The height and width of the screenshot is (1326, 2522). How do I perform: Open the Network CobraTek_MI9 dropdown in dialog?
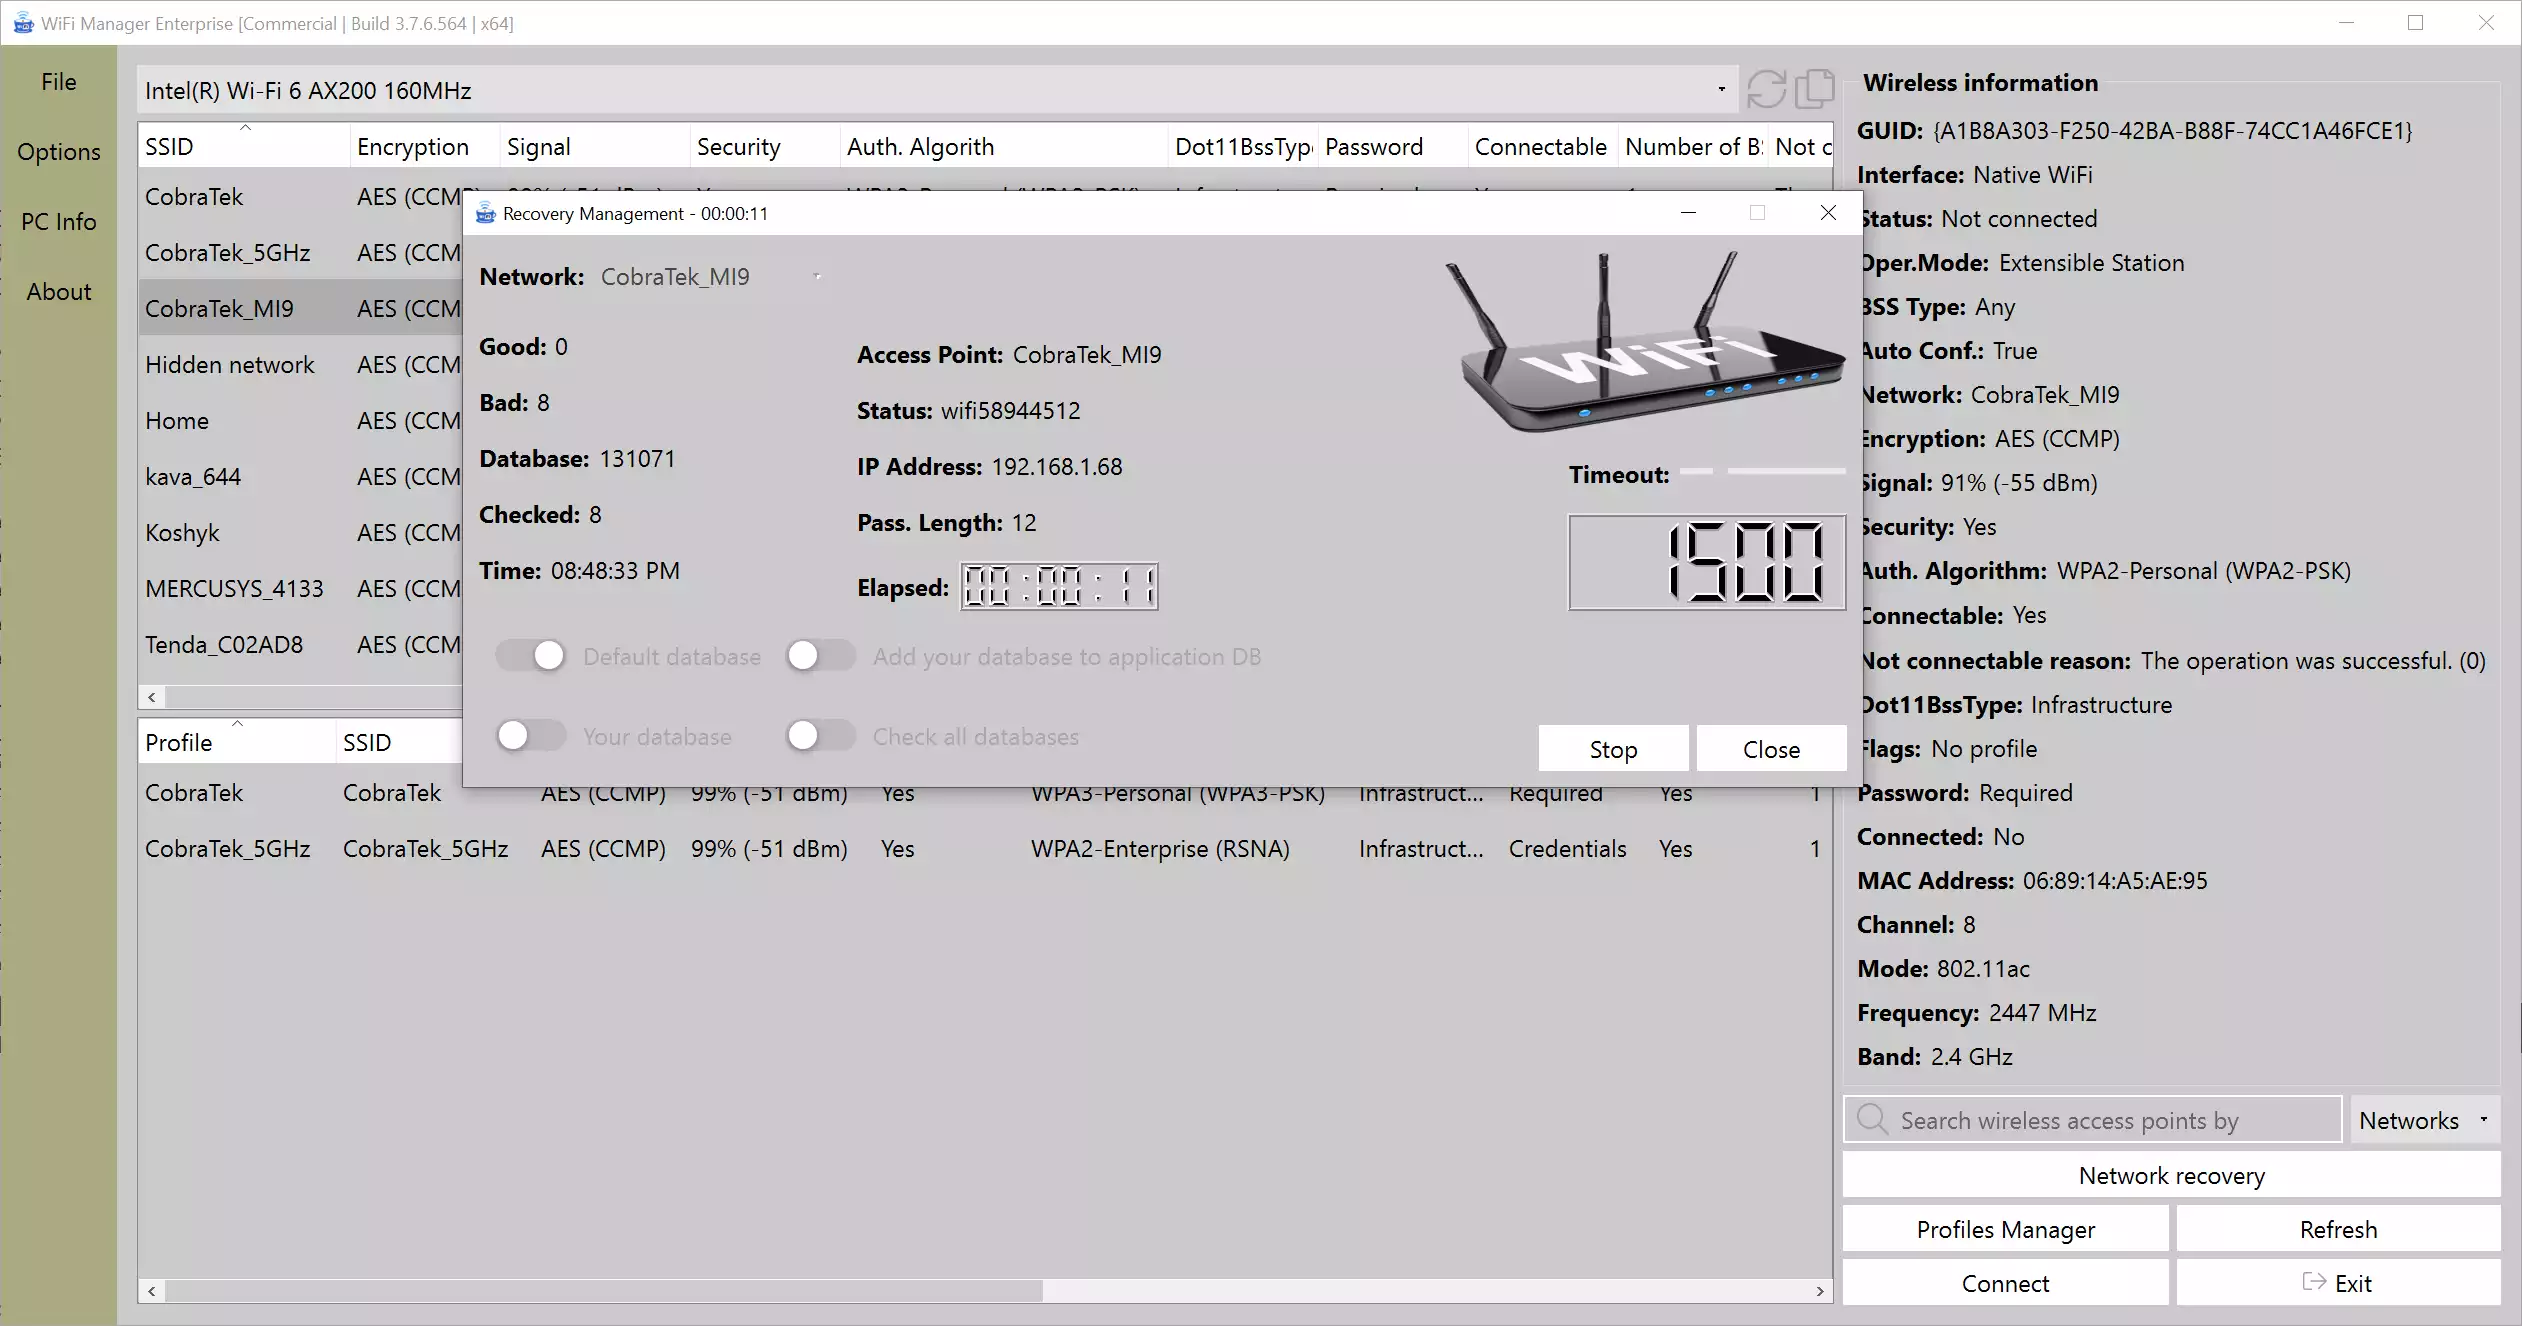(712, 277)
